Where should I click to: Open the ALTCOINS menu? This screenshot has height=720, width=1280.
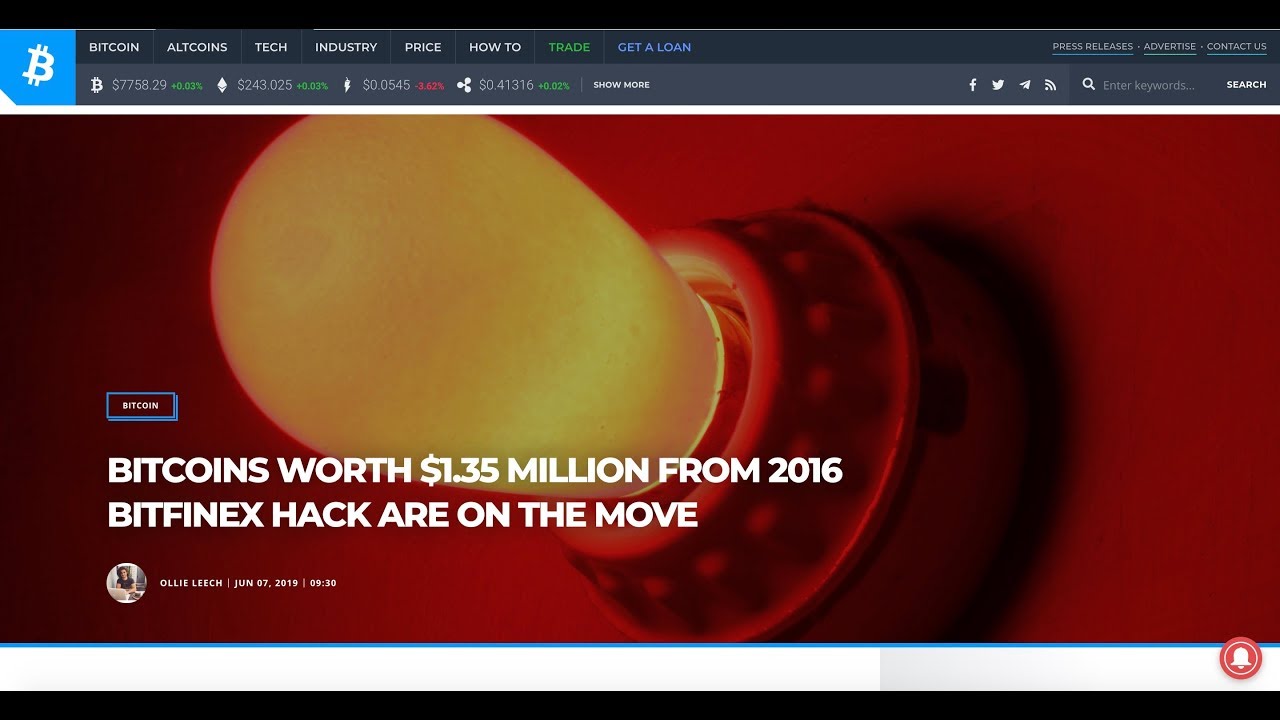coord(197,47)
